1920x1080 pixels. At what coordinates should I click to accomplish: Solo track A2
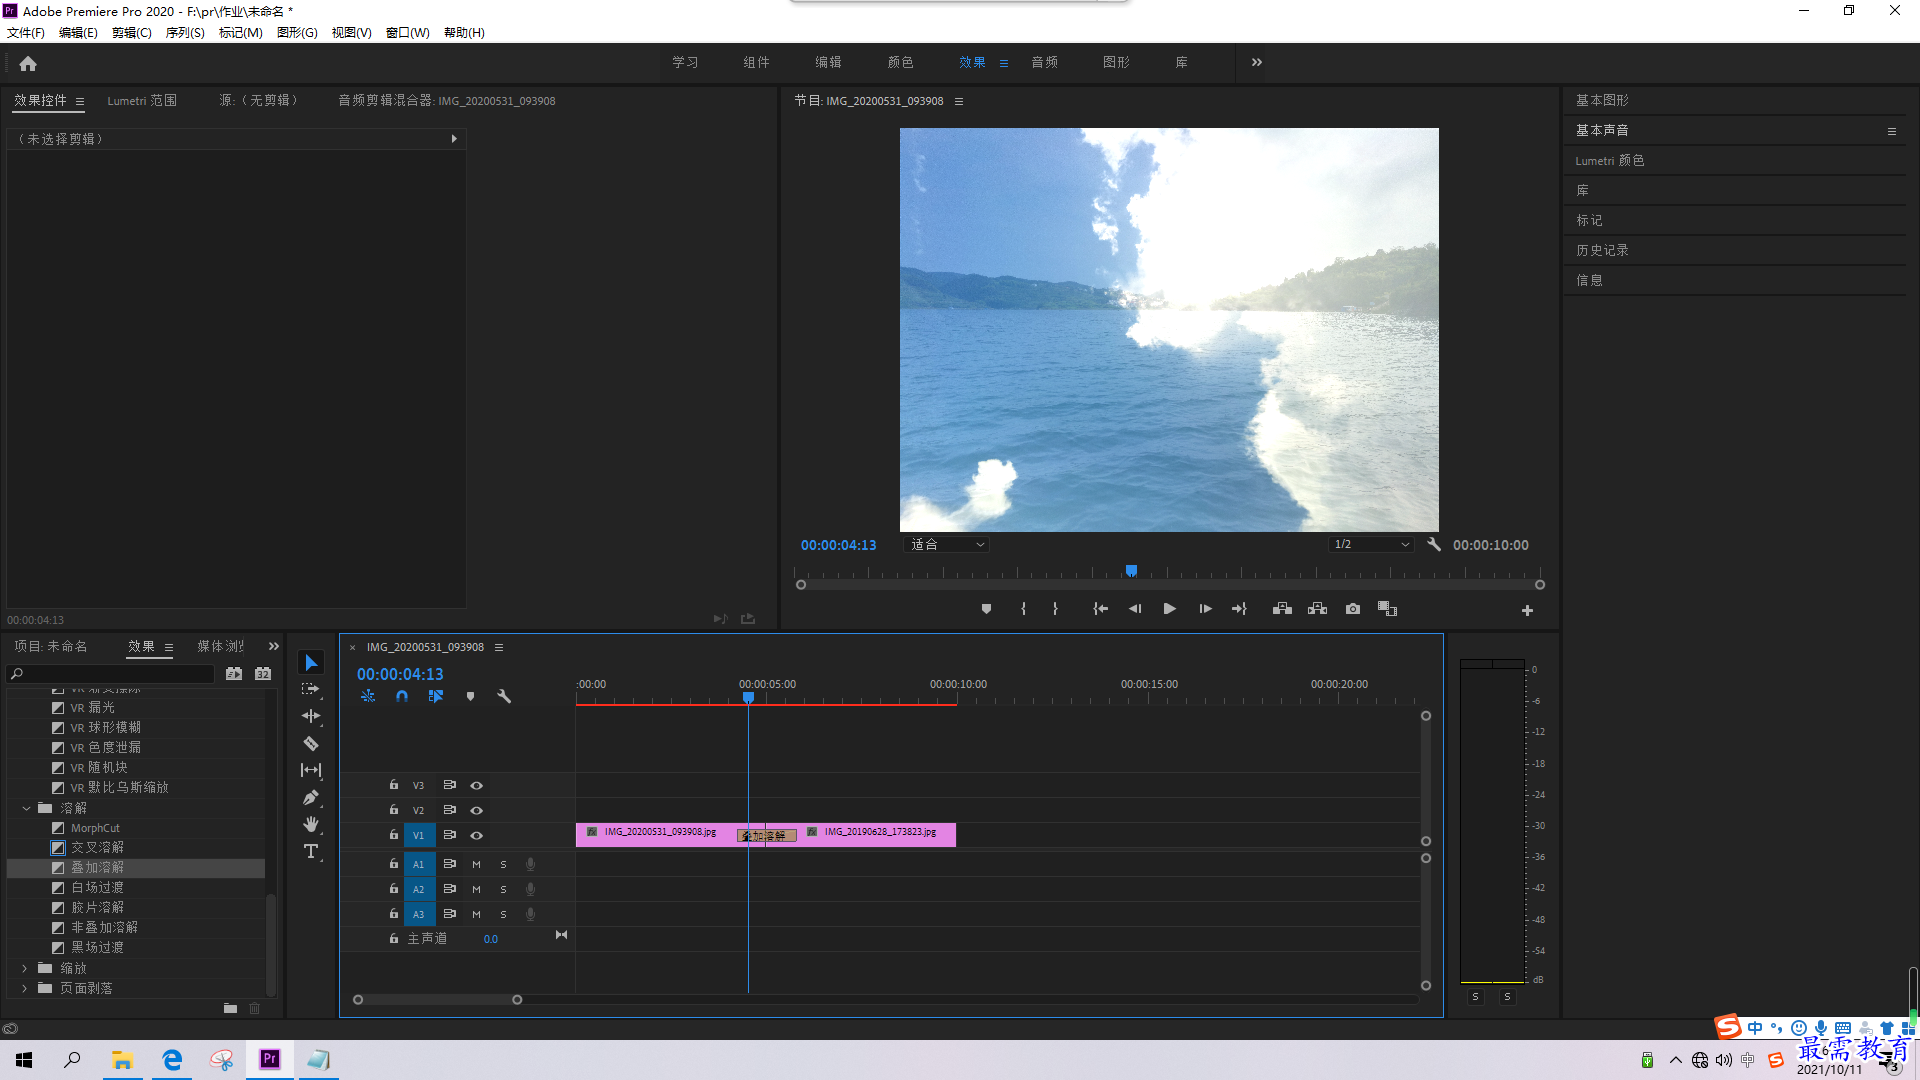pos(503,889)
